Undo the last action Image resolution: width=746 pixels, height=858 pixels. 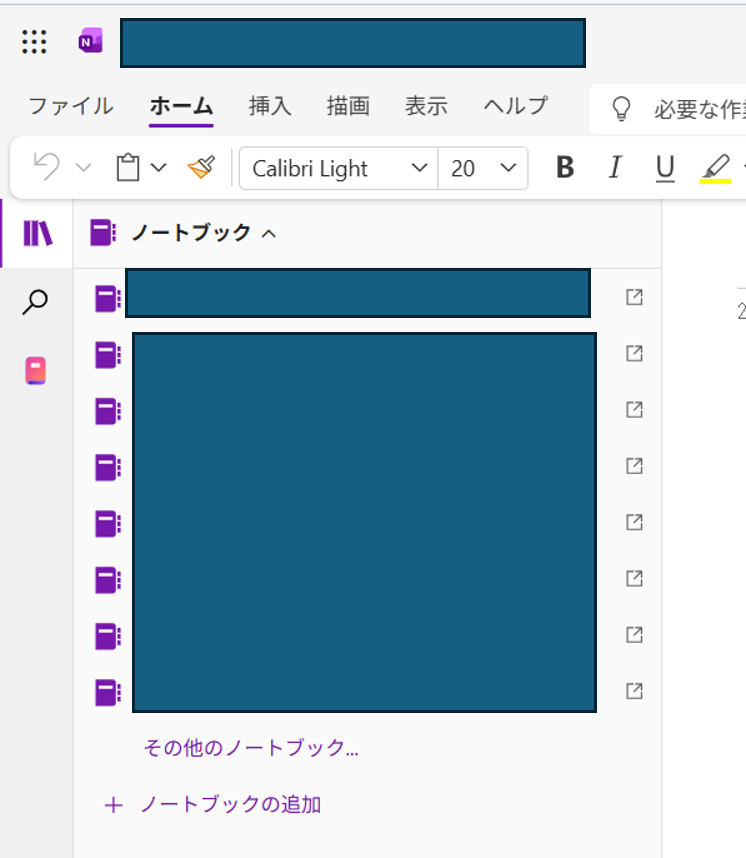click(x=47, y=167)
